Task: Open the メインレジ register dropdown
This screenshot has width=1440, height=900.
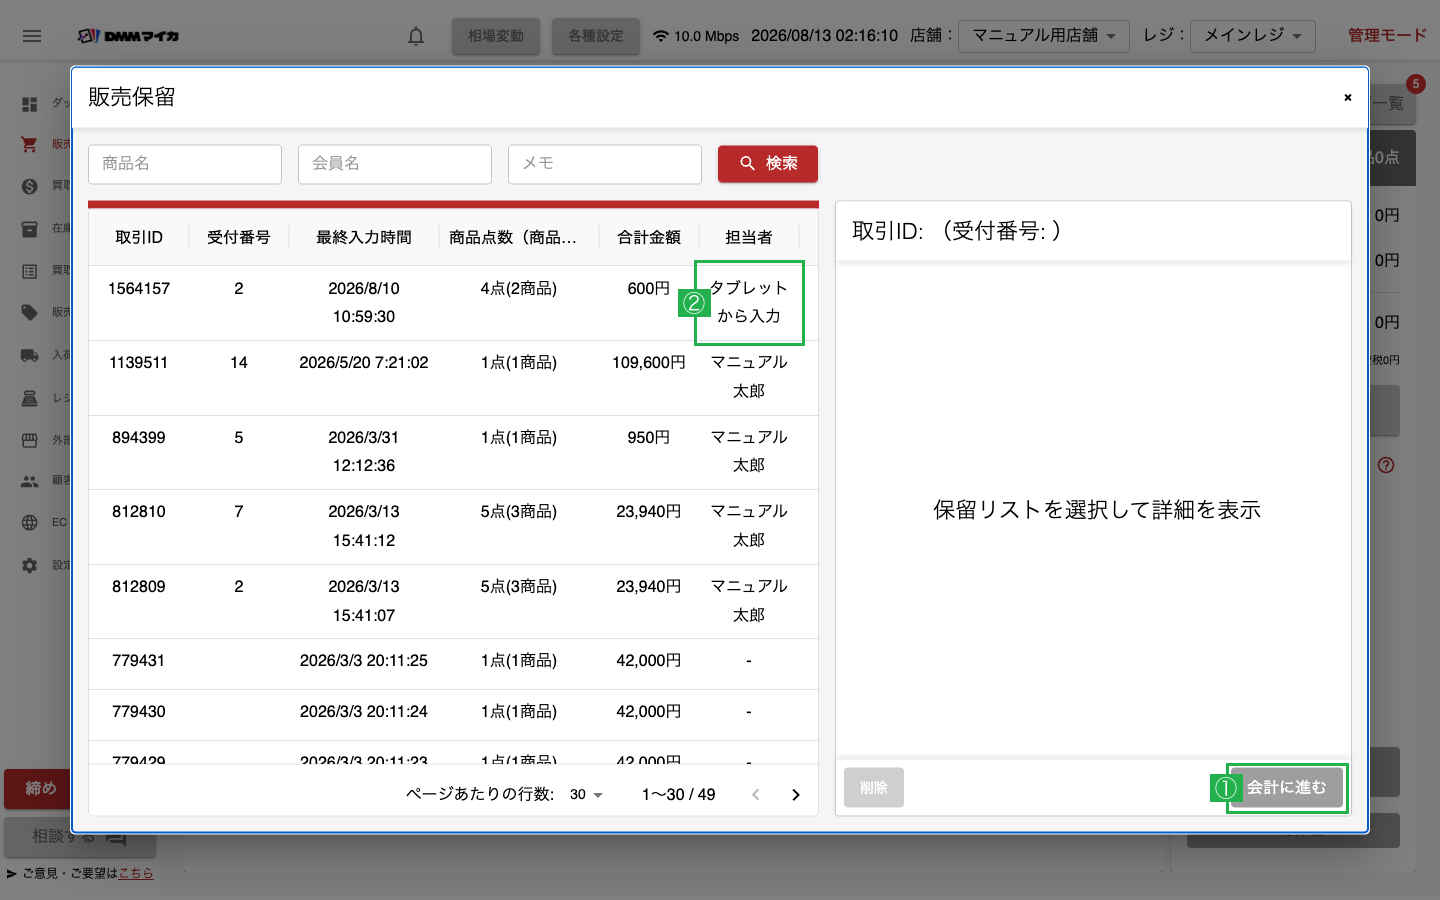Action: (1253, 36)
